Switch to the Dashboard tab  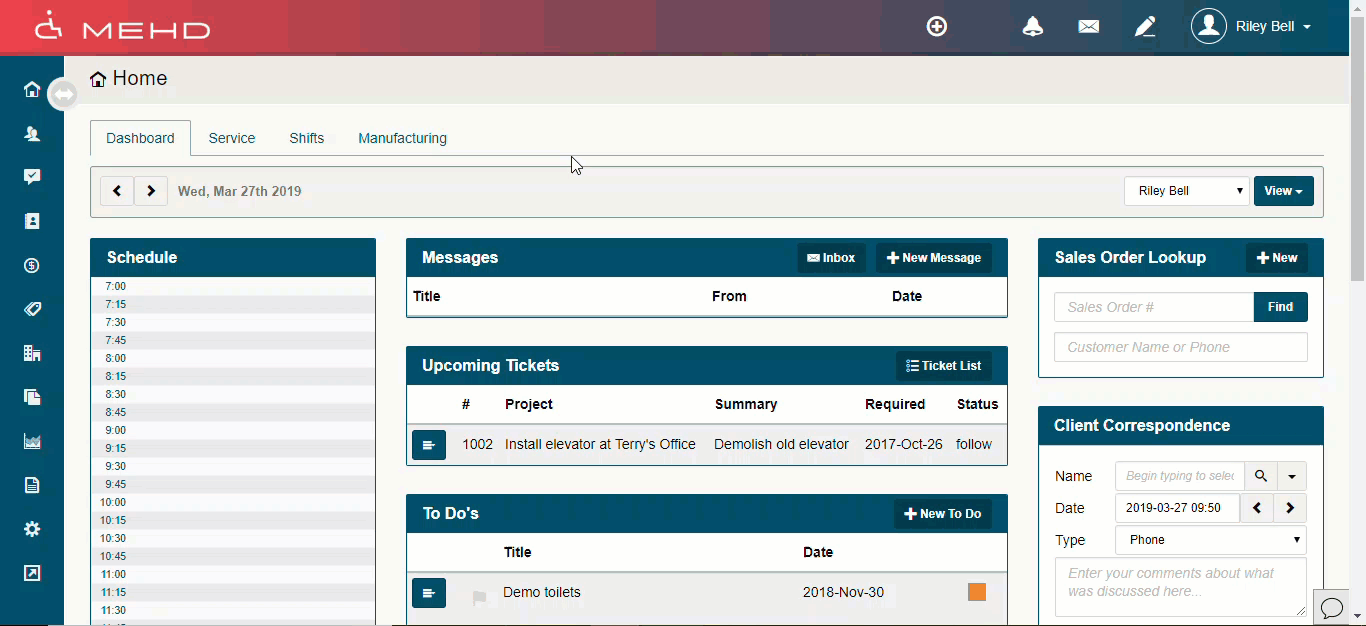click(140, 138)
